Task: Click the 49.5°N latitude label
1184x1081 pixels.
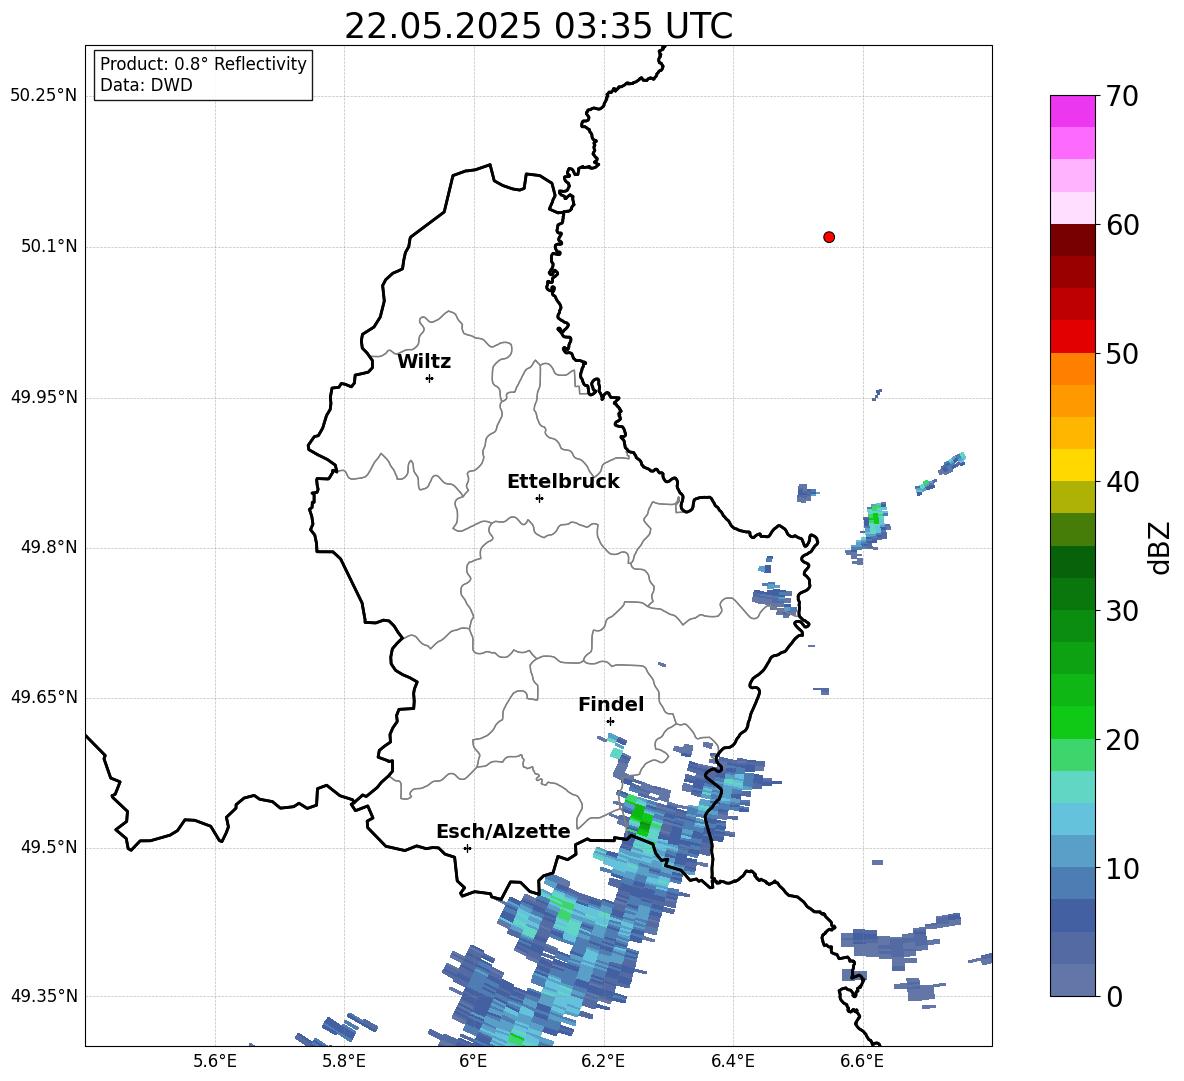Action: pos(49,848)
